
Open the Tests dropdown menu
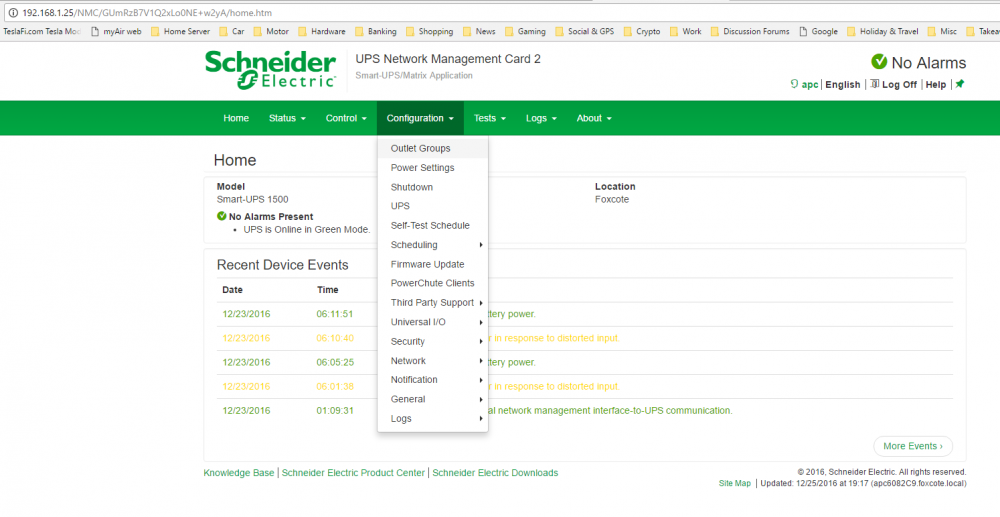pyautogui.click(x=490, y=118)
